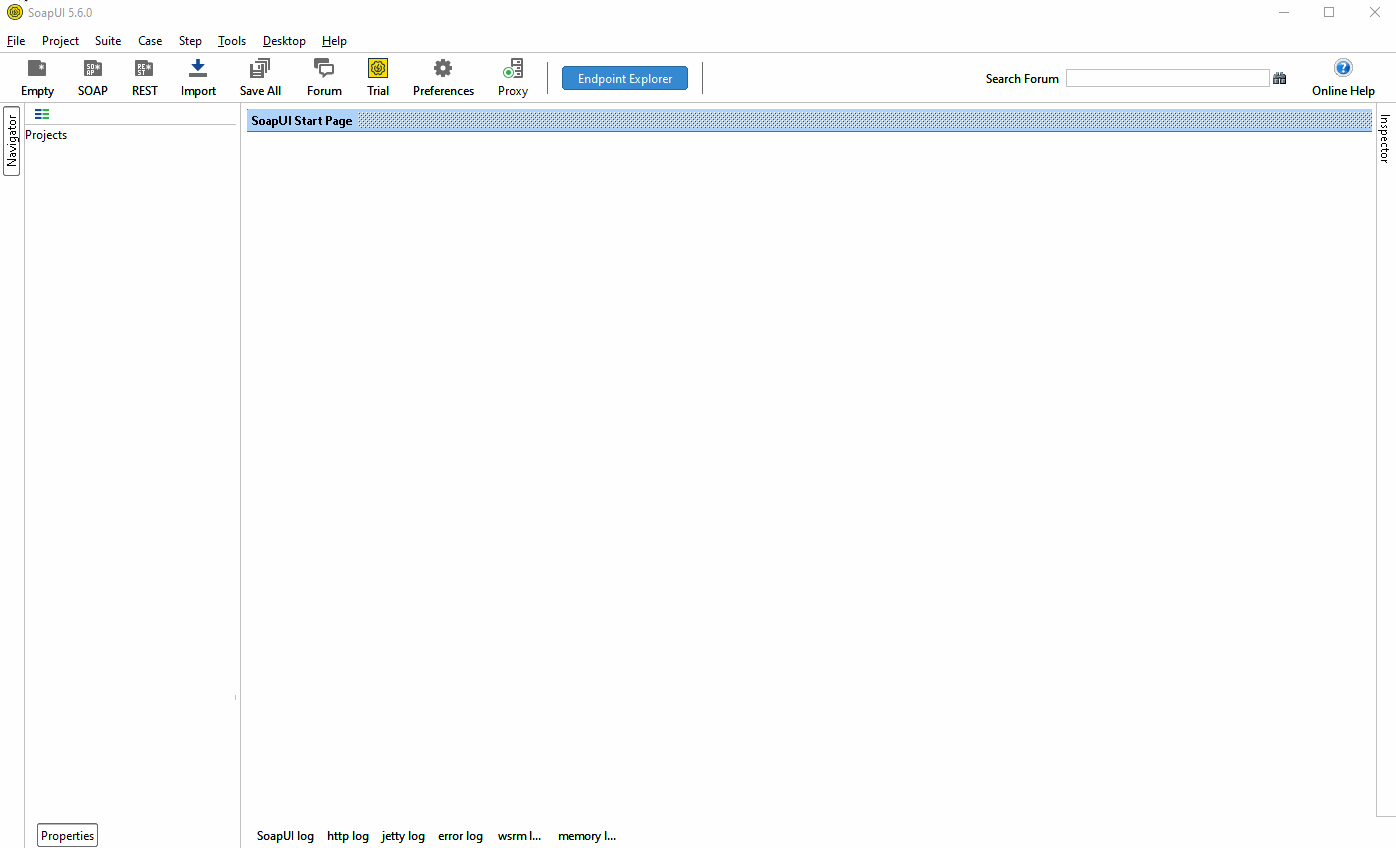This screenshot has height=848, width=1396.
Task: Open the Inspector side tab
Action: (1385, 138)
